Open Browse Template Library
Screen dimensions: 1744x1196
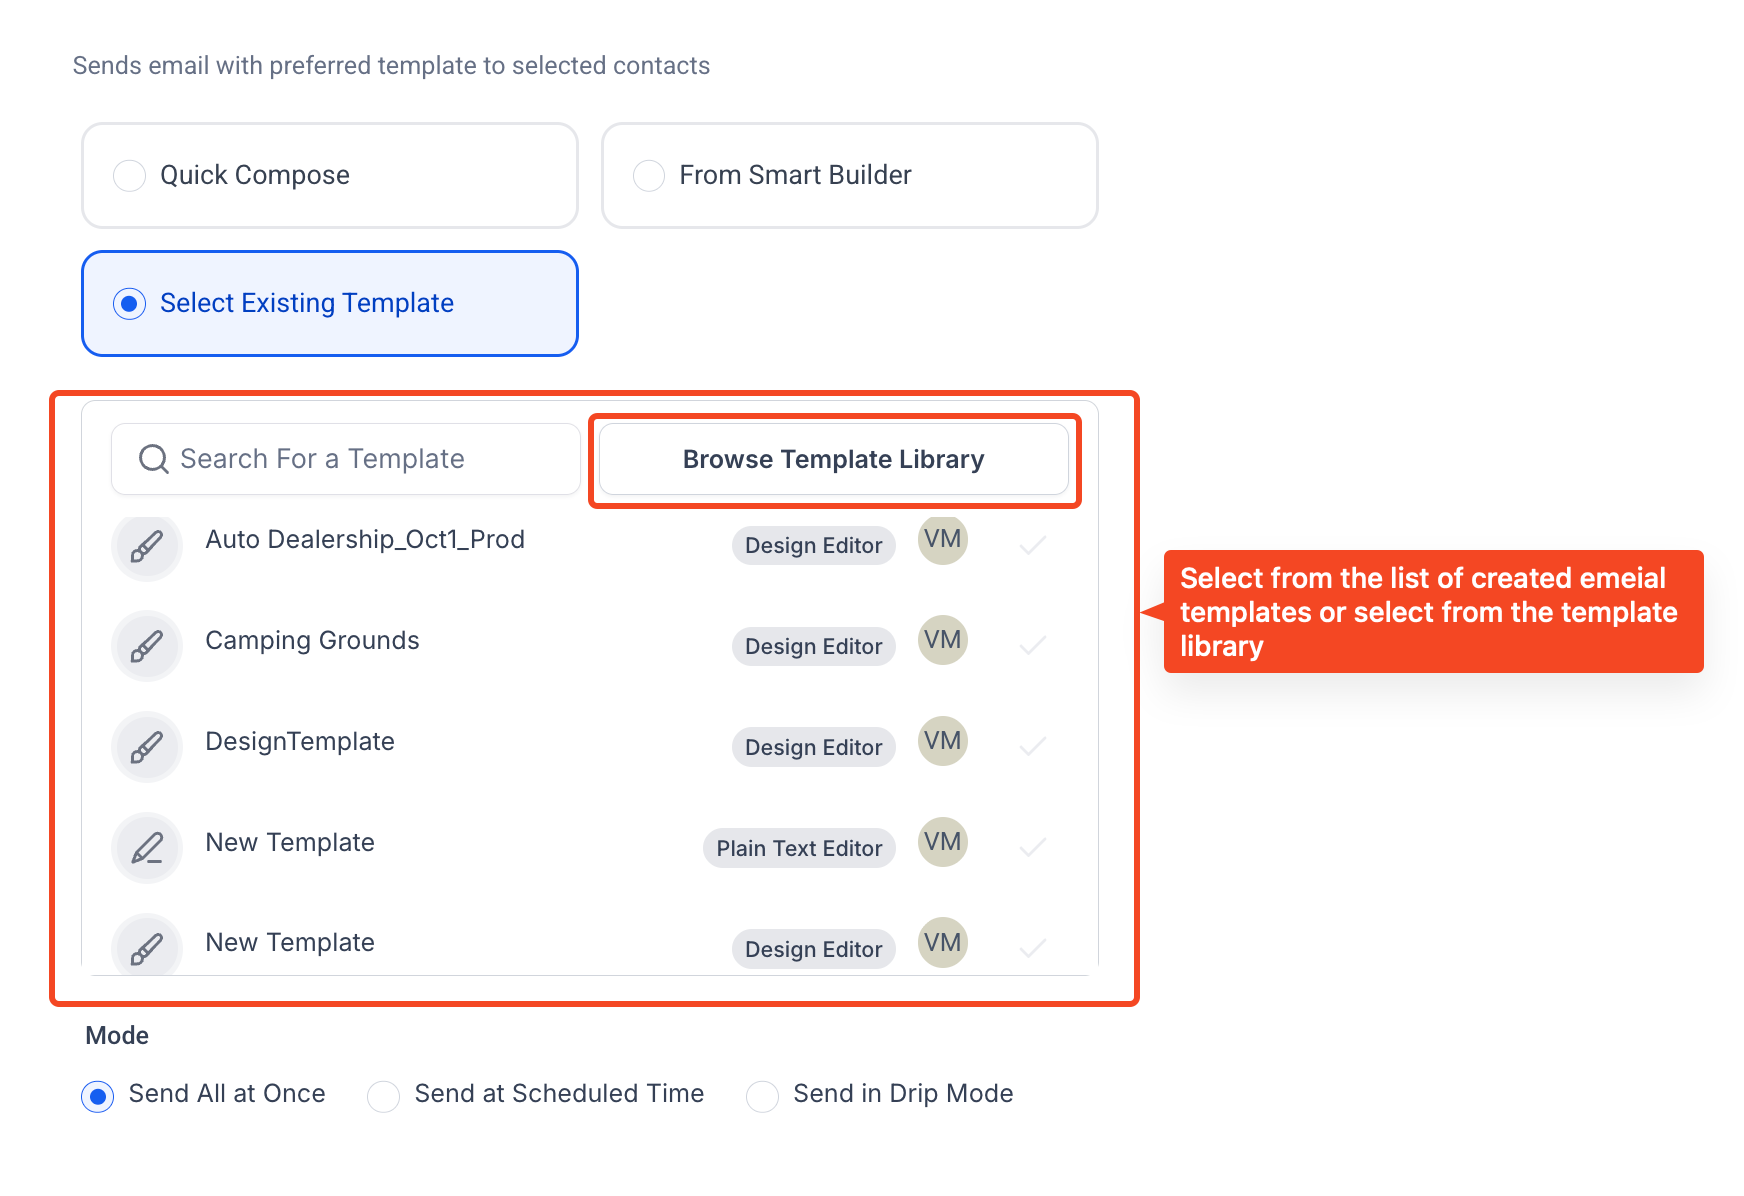[x=834, y=459]
